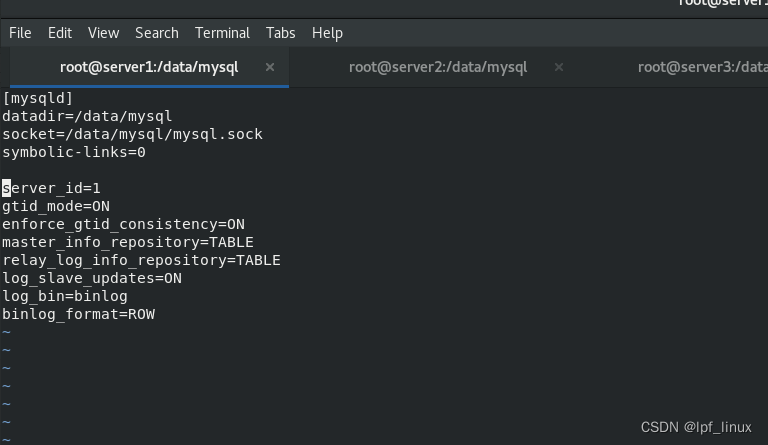The width and height of the screenshot is (768, 445).
Task: Click the socket=/data/mysql/mysql.sock line
Action: pos(132,134)
